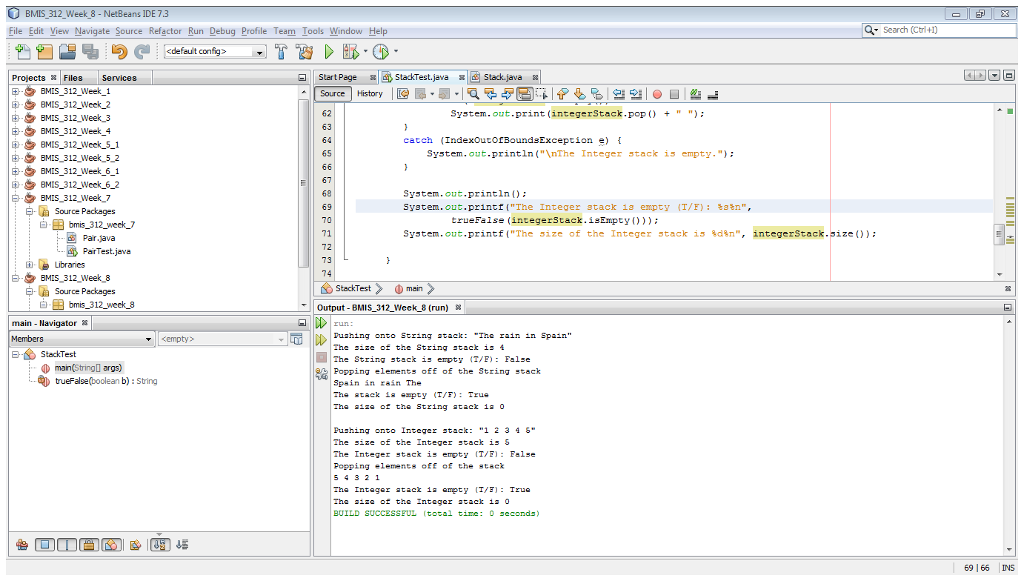This screenshot has height=581, width=1024.
Task: Select Find Selection magnifier in editor toolbar
Action: (x=474, y=93)
